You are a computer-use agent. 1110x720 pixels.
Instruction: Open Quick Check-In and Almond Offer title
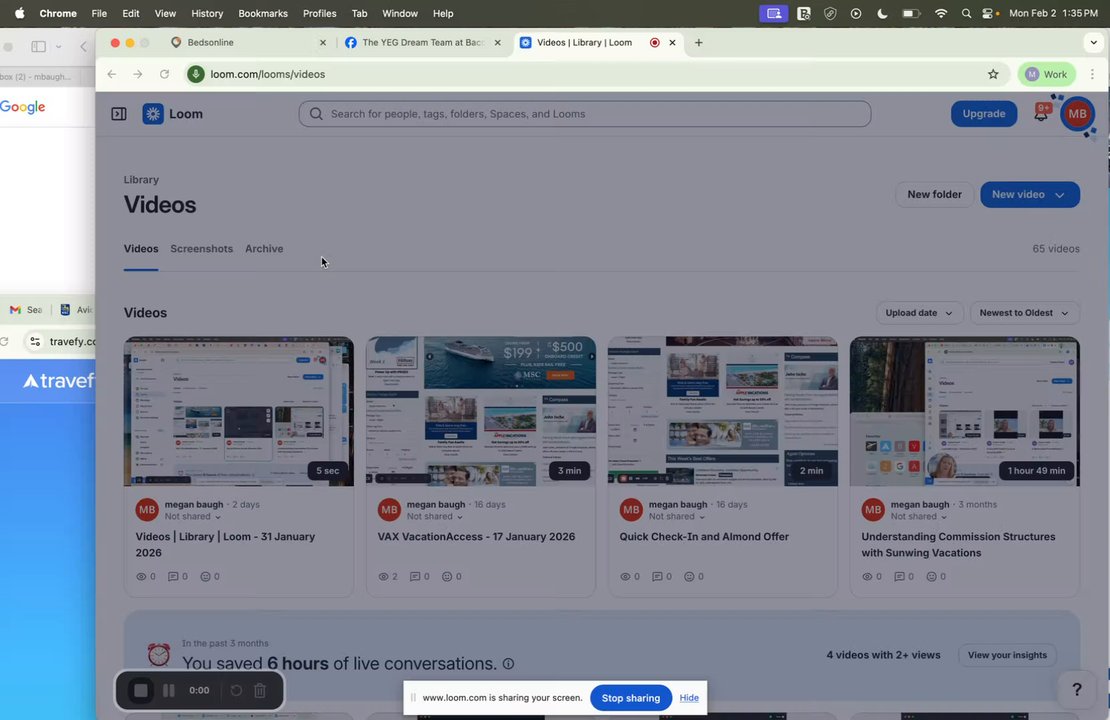(704, 537)
